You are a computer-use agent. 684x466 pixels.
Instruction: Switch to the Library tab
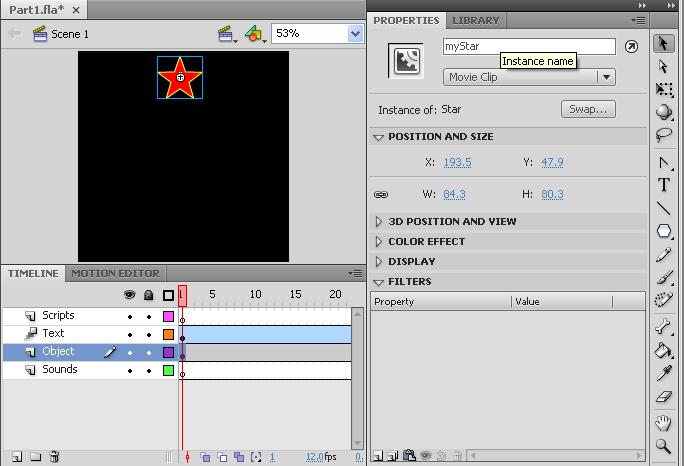[475, 21]
